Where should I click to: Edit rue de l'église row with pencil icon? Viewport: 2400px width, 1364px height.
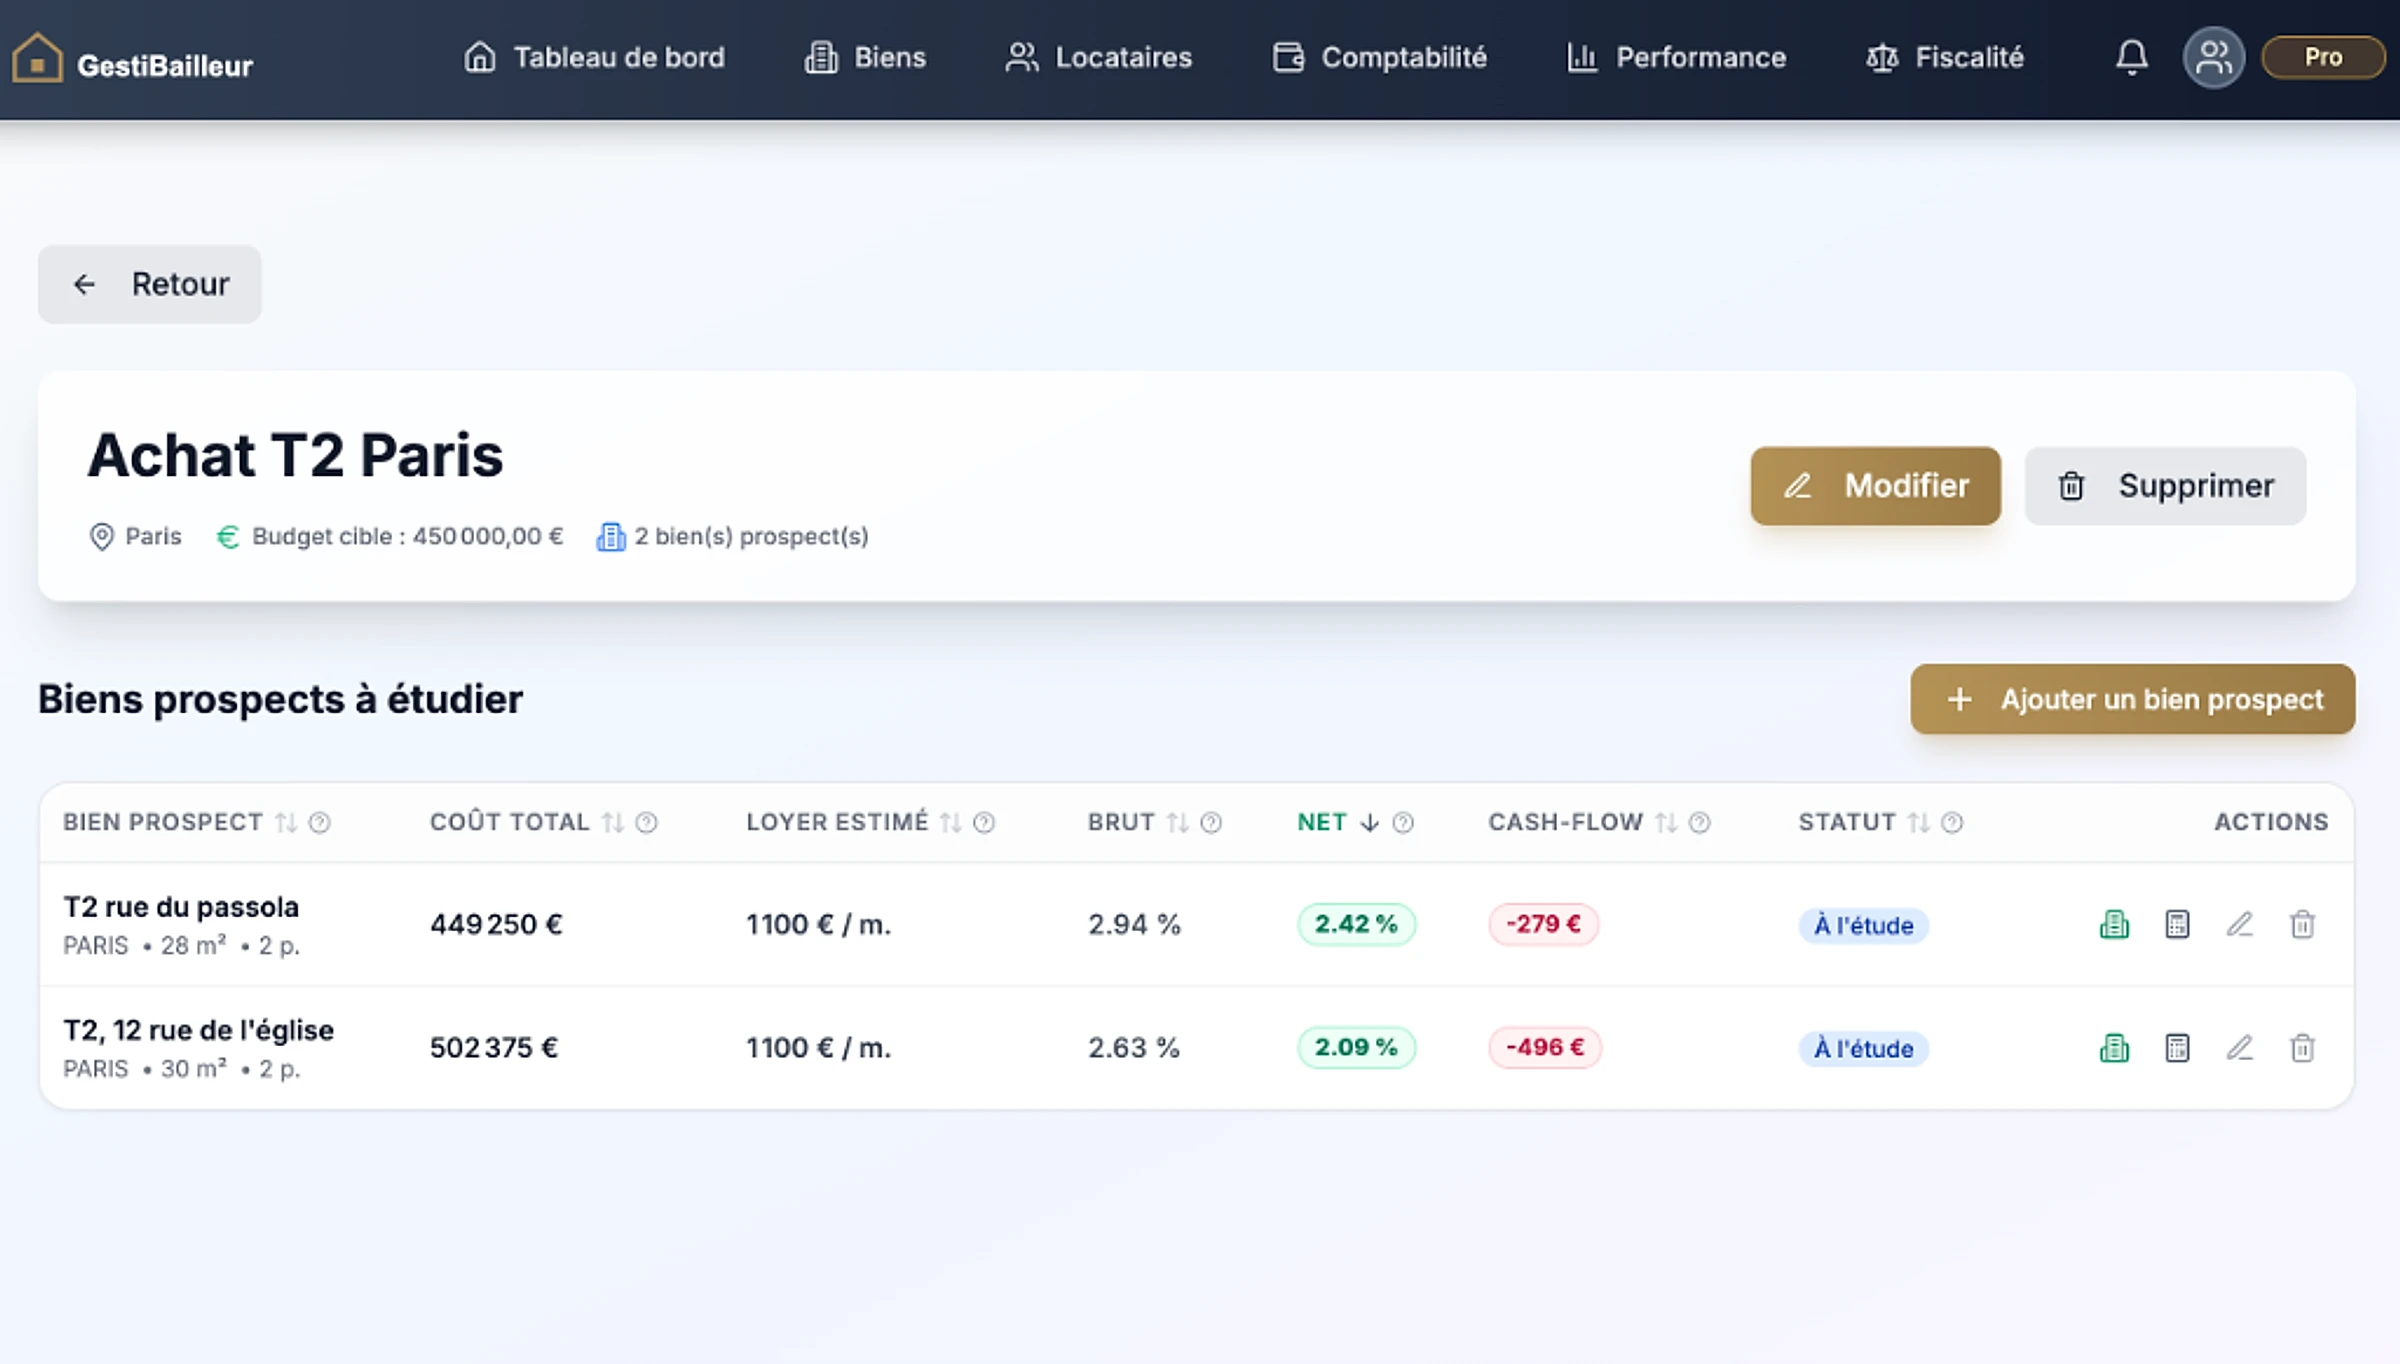click(2240, 1048)
